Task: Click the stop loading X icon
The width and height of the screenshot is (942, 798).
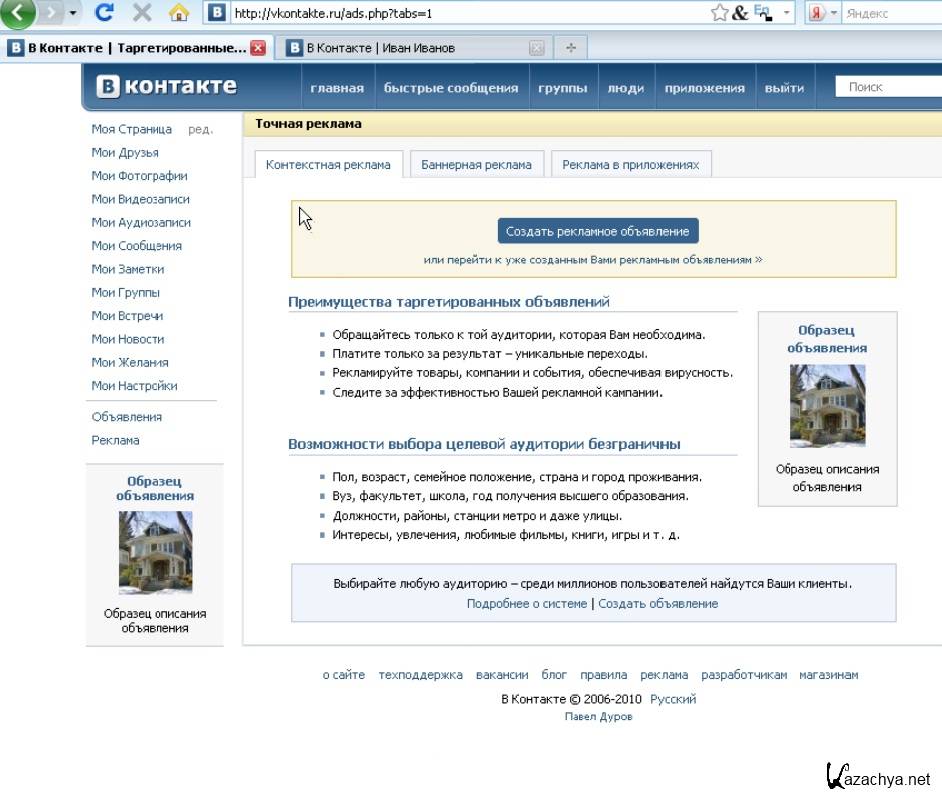Action: 142,13
